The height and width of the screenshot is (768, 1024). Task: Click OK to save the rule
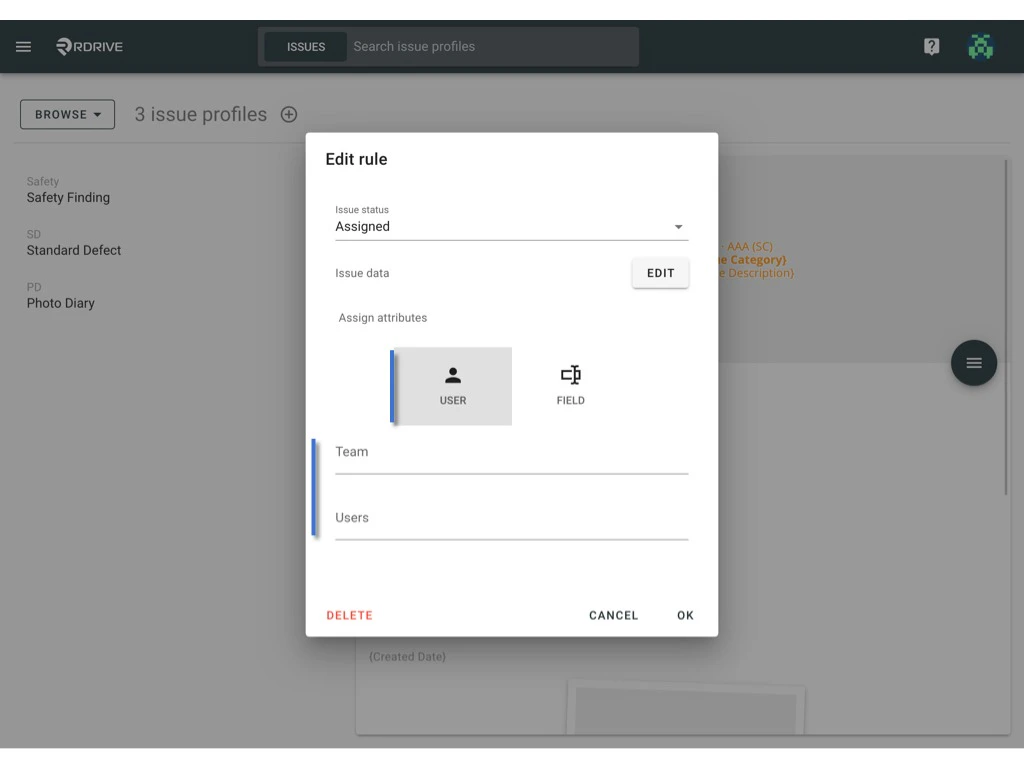tap(685, 615)
